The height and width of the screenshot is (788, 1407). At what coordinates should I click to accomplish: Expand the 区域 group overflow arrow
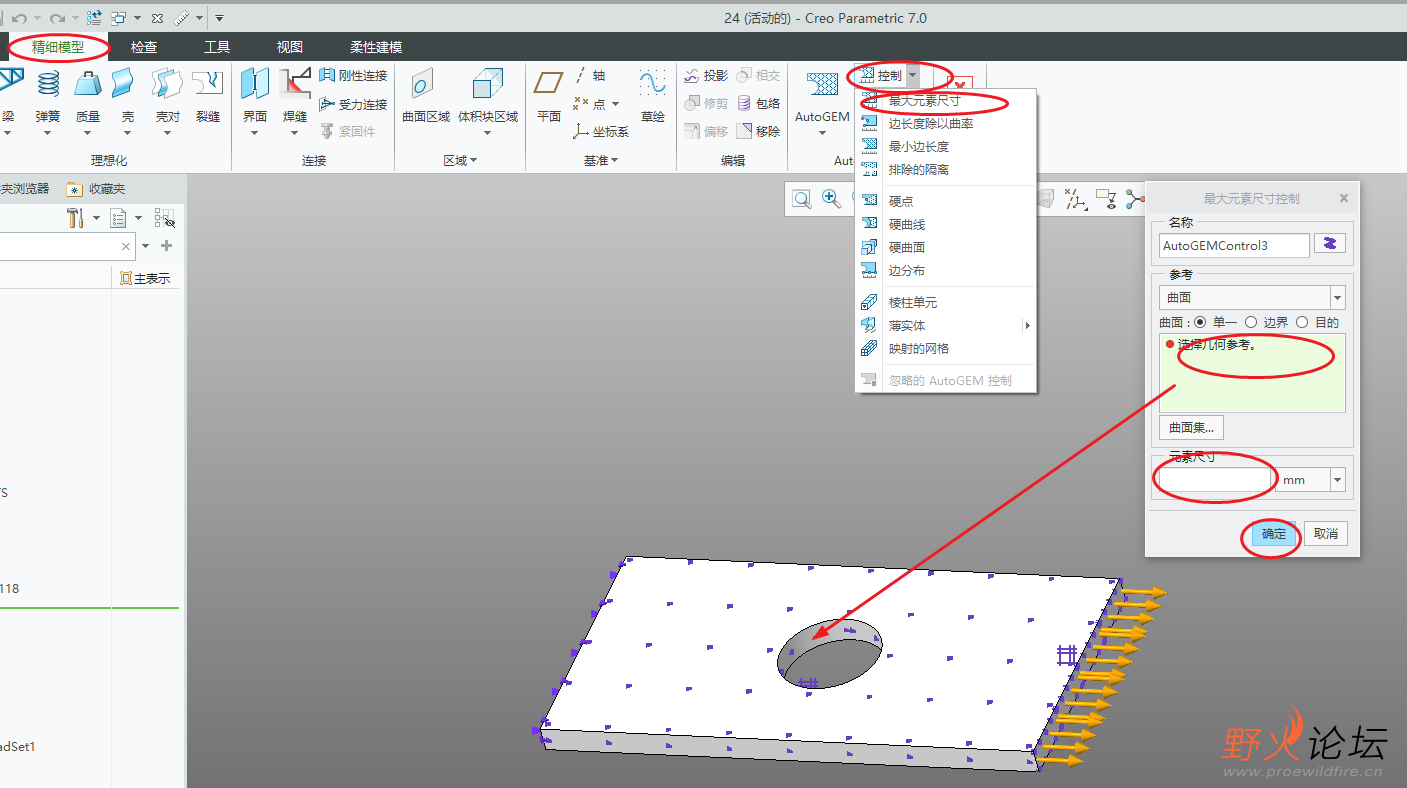[x=473, y=160]
